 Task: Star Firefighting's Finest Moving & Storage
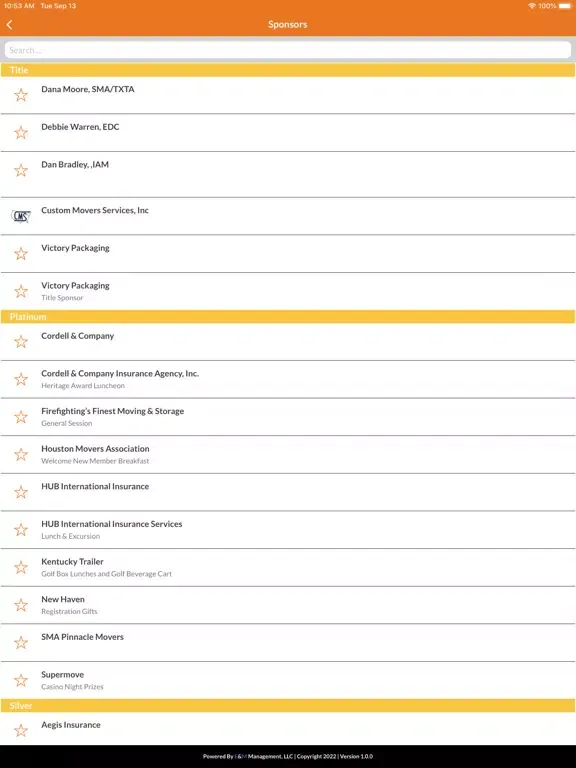21,417
